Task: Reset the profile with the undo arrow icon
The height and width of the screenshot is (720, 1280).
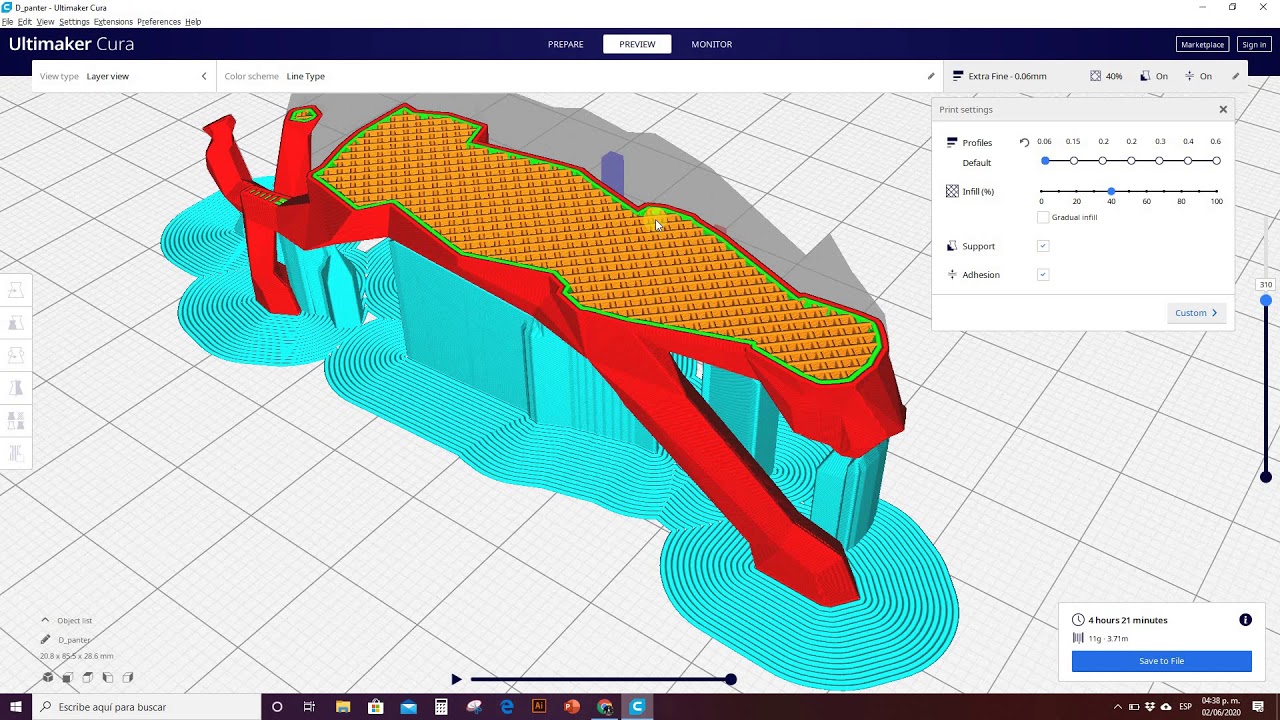Action: [1024, 142]
